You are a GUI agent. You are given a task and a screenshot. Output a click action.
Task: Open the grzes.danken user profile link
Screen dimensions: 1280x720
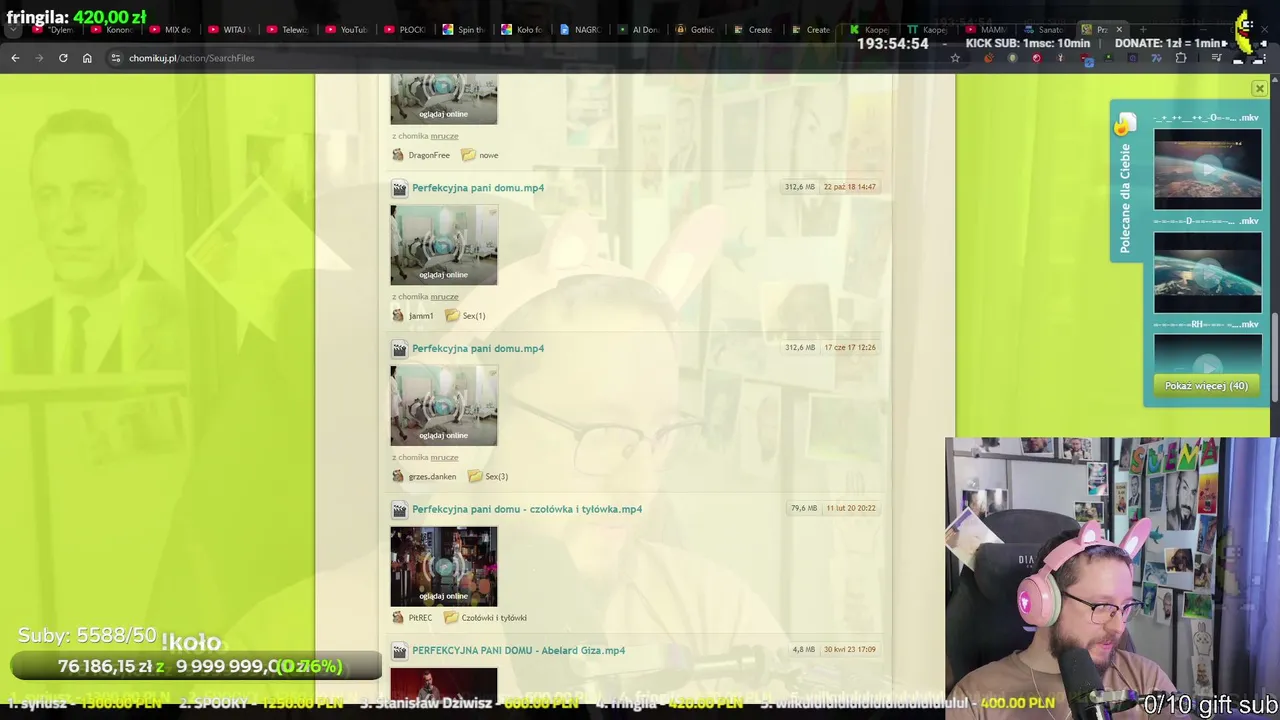click(x=432, y=477)
